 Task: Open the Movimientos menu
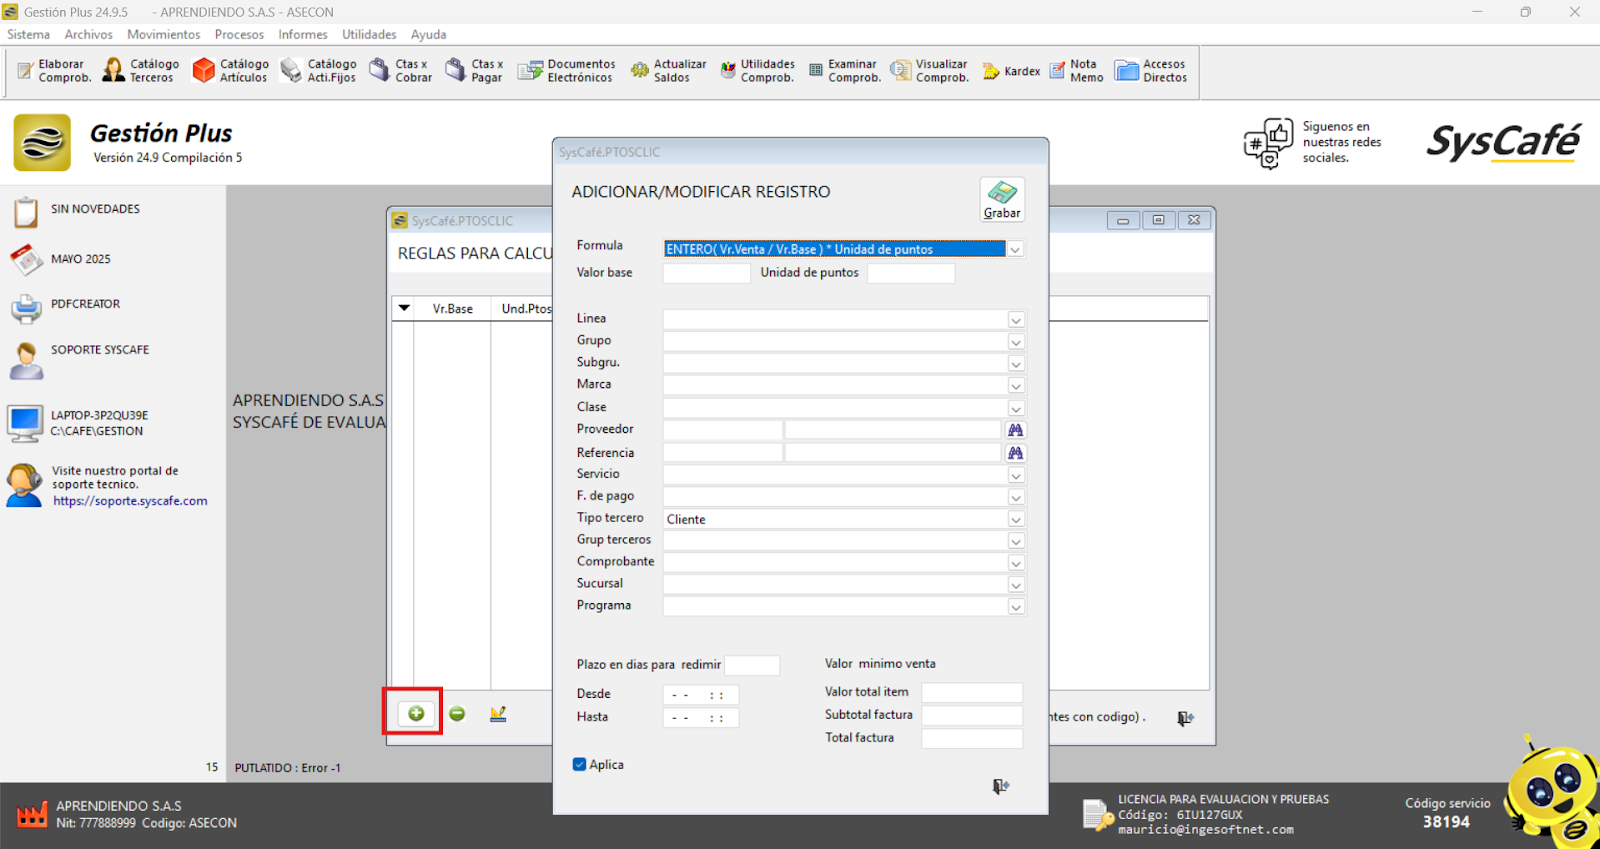pyautogui.click(x=163, y=34)
